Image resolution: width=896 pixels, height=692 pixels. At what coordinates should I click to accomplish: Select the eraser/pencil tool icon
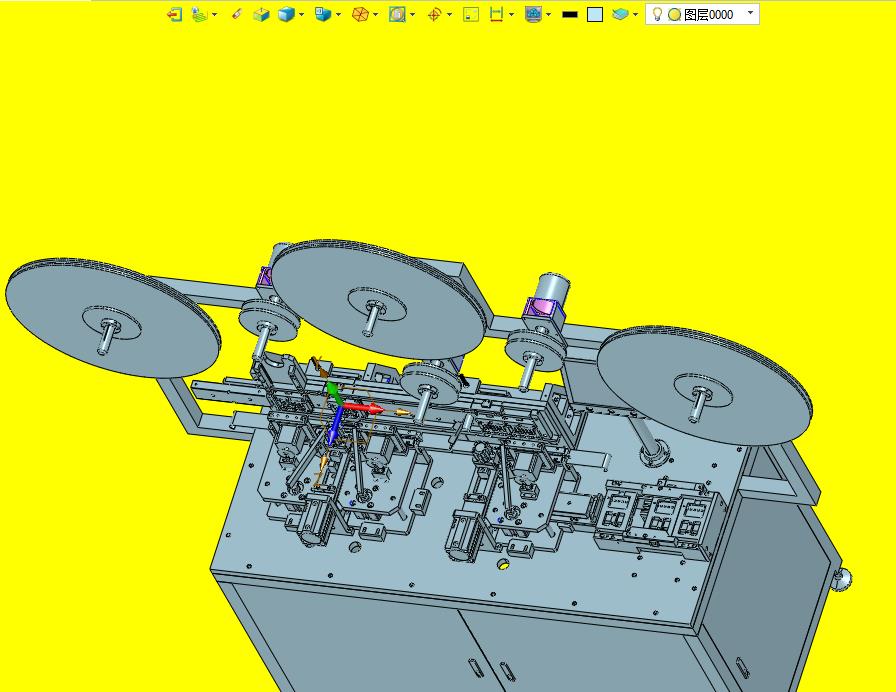[x=237, y=14]
